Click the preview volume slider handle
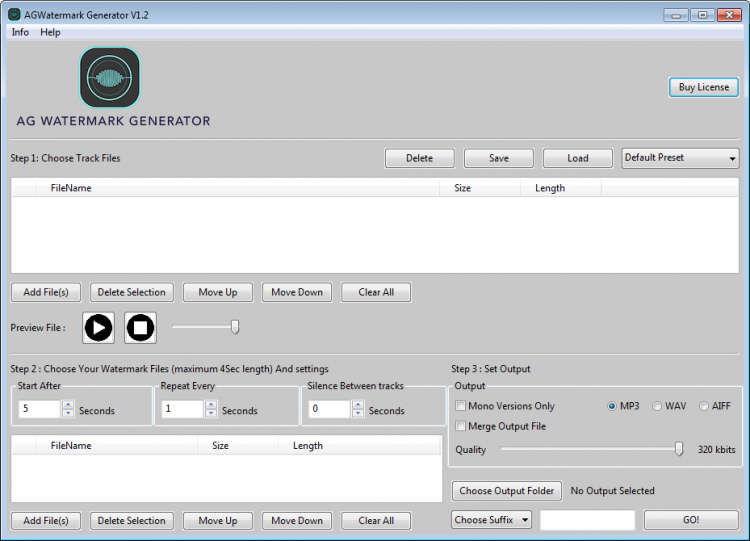Viewport: 750px width, 541px height. (235, 327)
